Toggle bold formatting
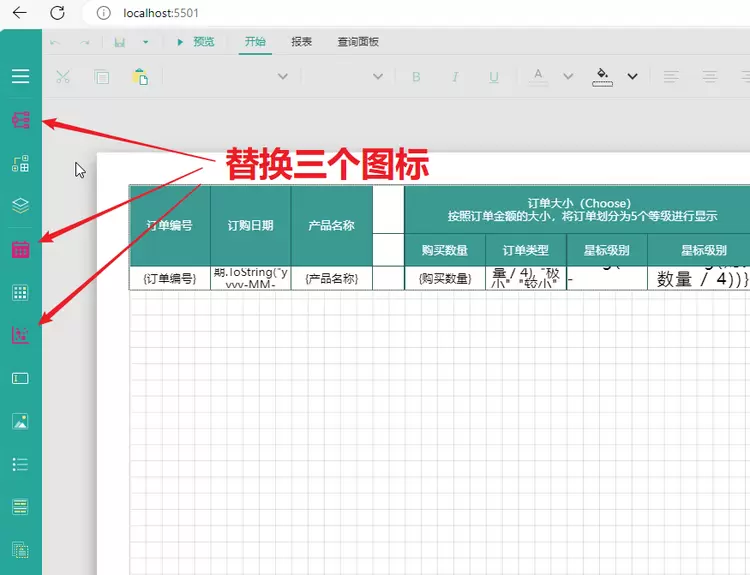 click(417, 77)
